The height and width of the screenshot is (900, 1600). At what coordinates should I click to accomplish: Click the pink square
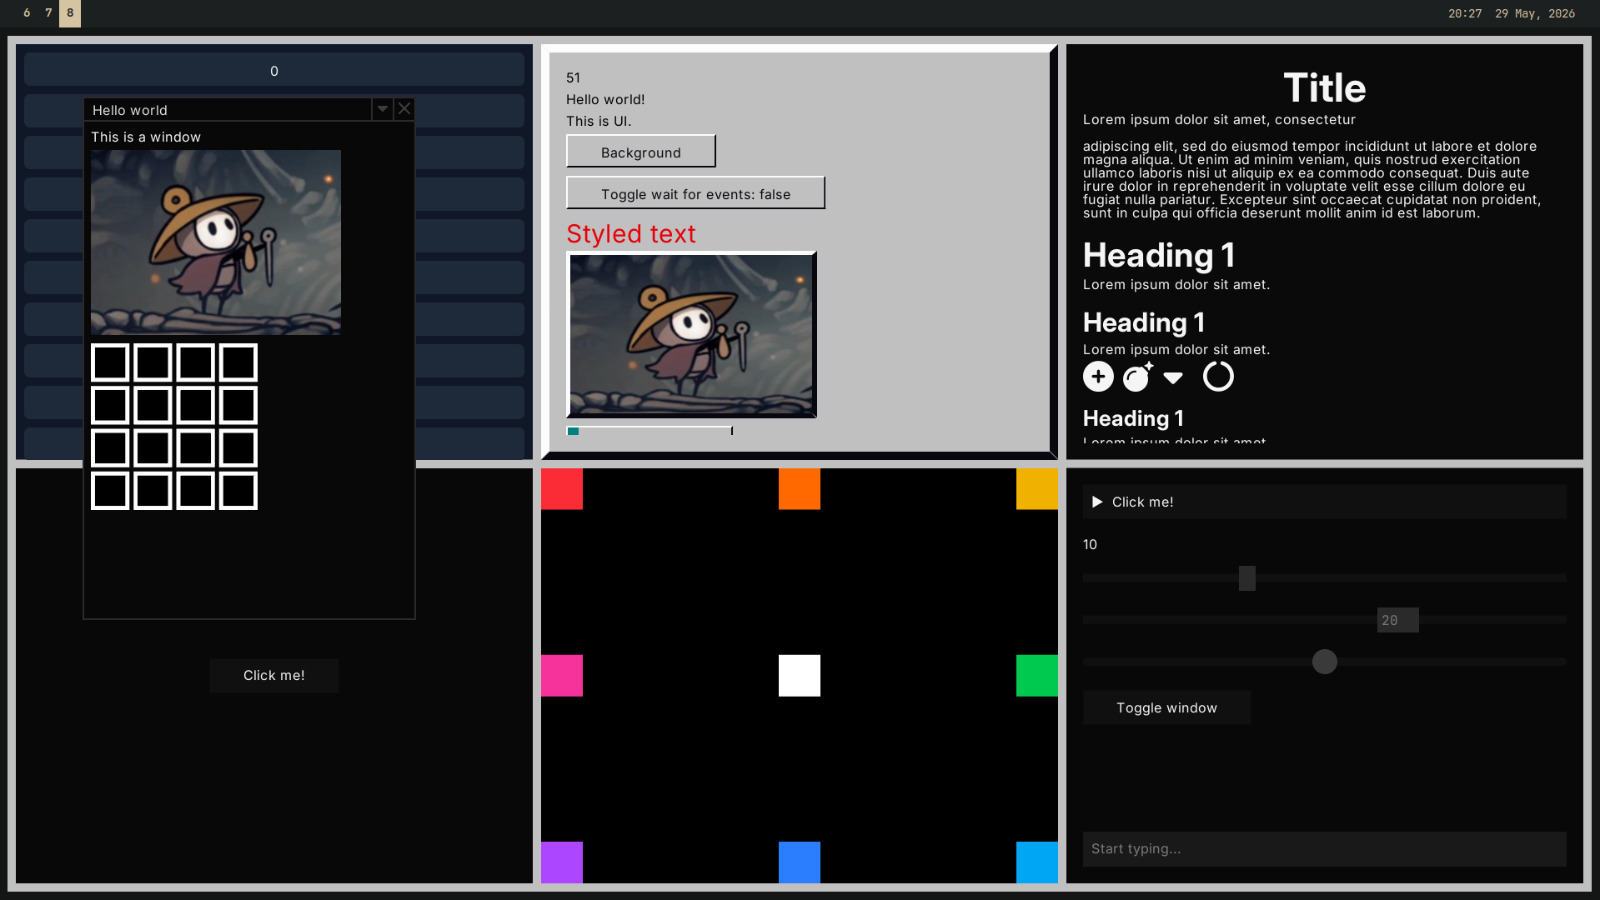coord(562,676)
